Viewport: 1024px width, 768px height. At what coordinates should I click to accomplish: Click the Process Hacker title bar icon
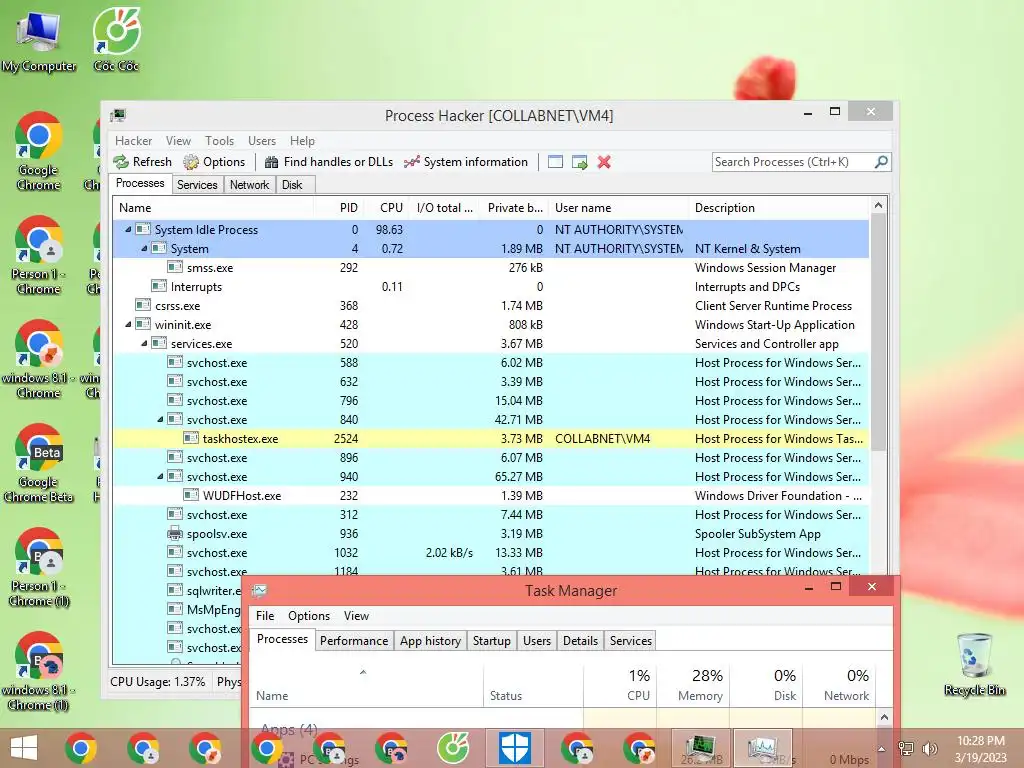[x=118, y=116]
